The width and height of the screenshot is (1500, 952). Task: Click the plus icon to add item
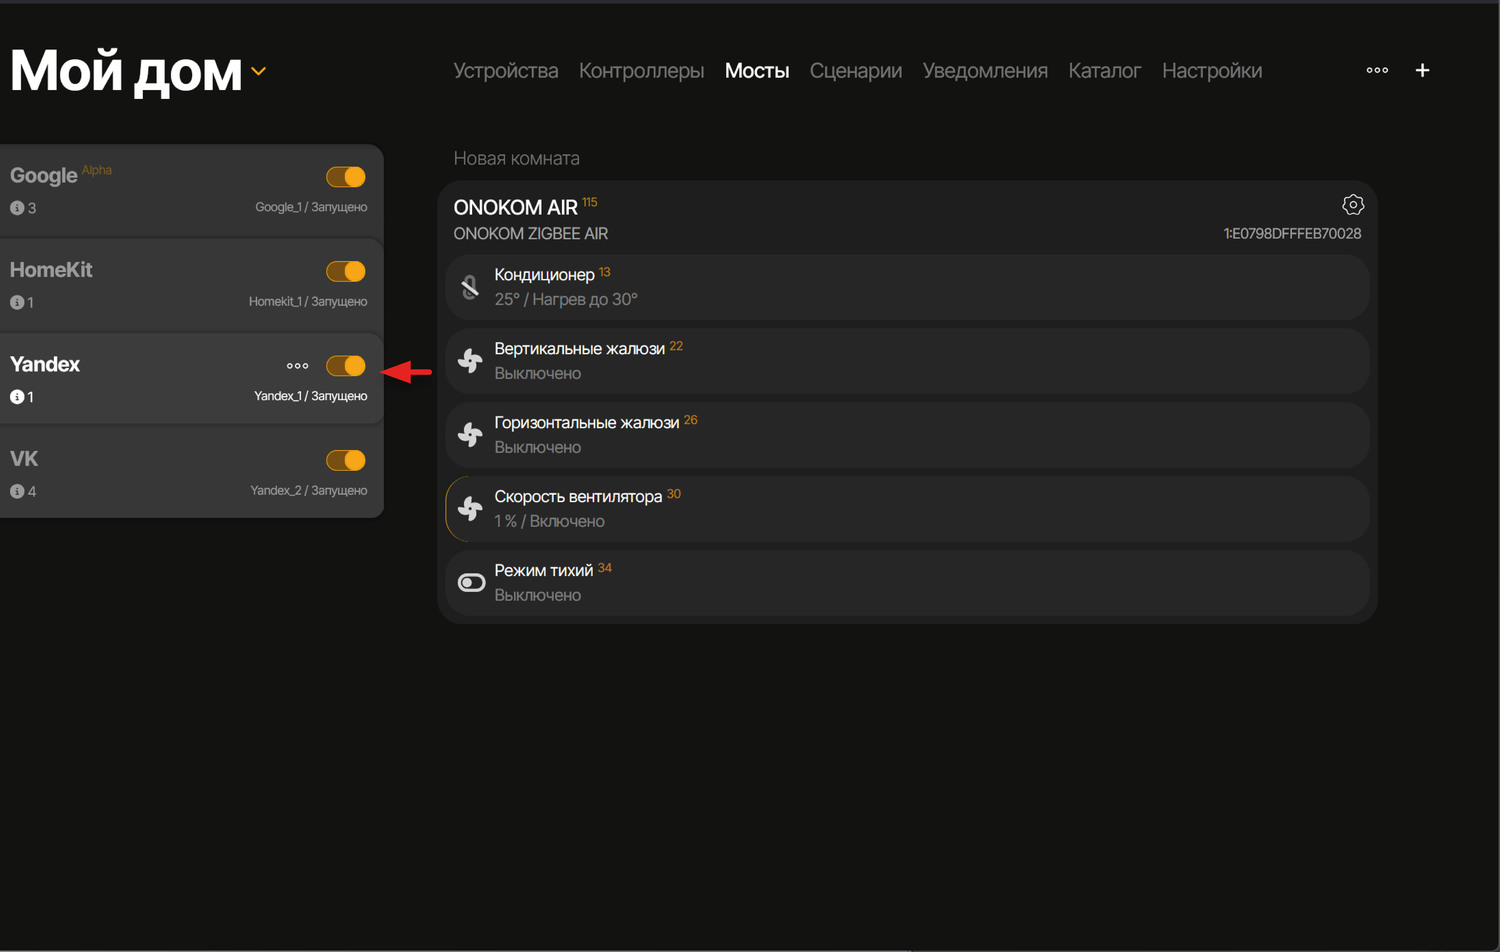pos(1422,70)
